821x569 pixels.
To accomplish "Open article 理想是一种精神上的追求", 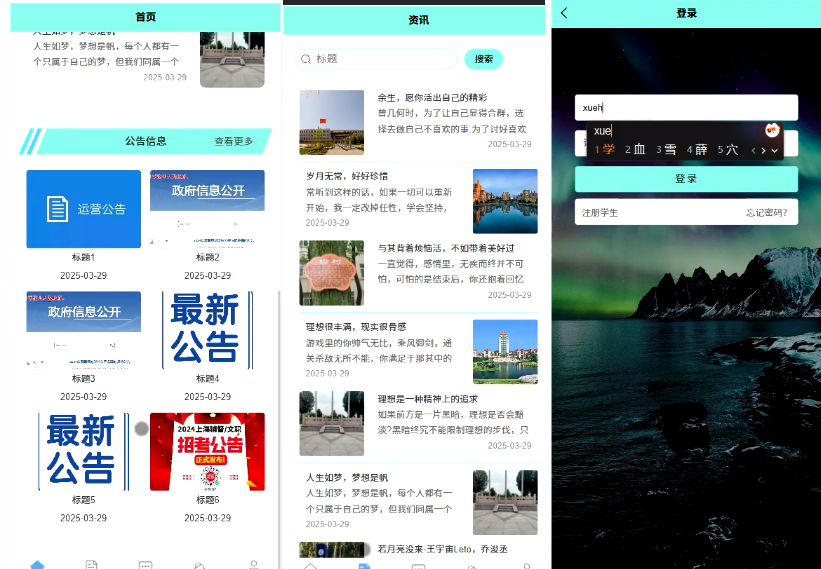I will tap(428, 399).
